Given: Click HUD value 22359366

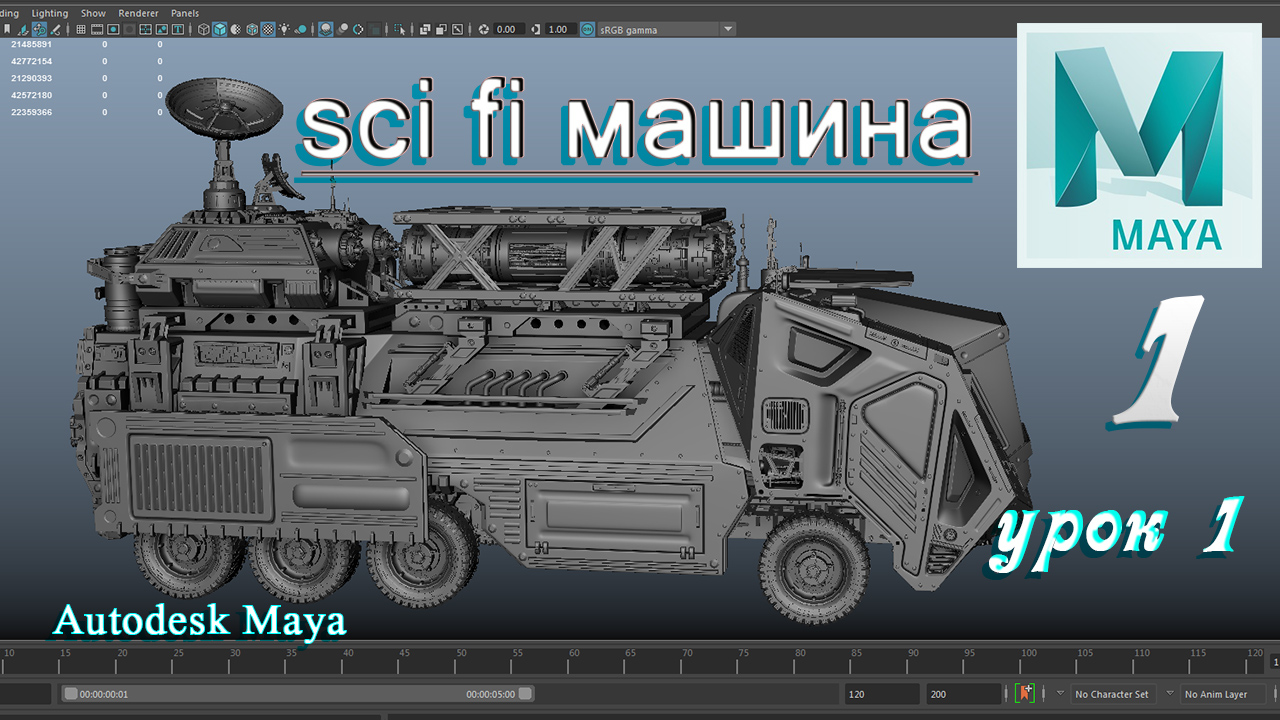Looking at the screenshot, I should pos(31,112).
